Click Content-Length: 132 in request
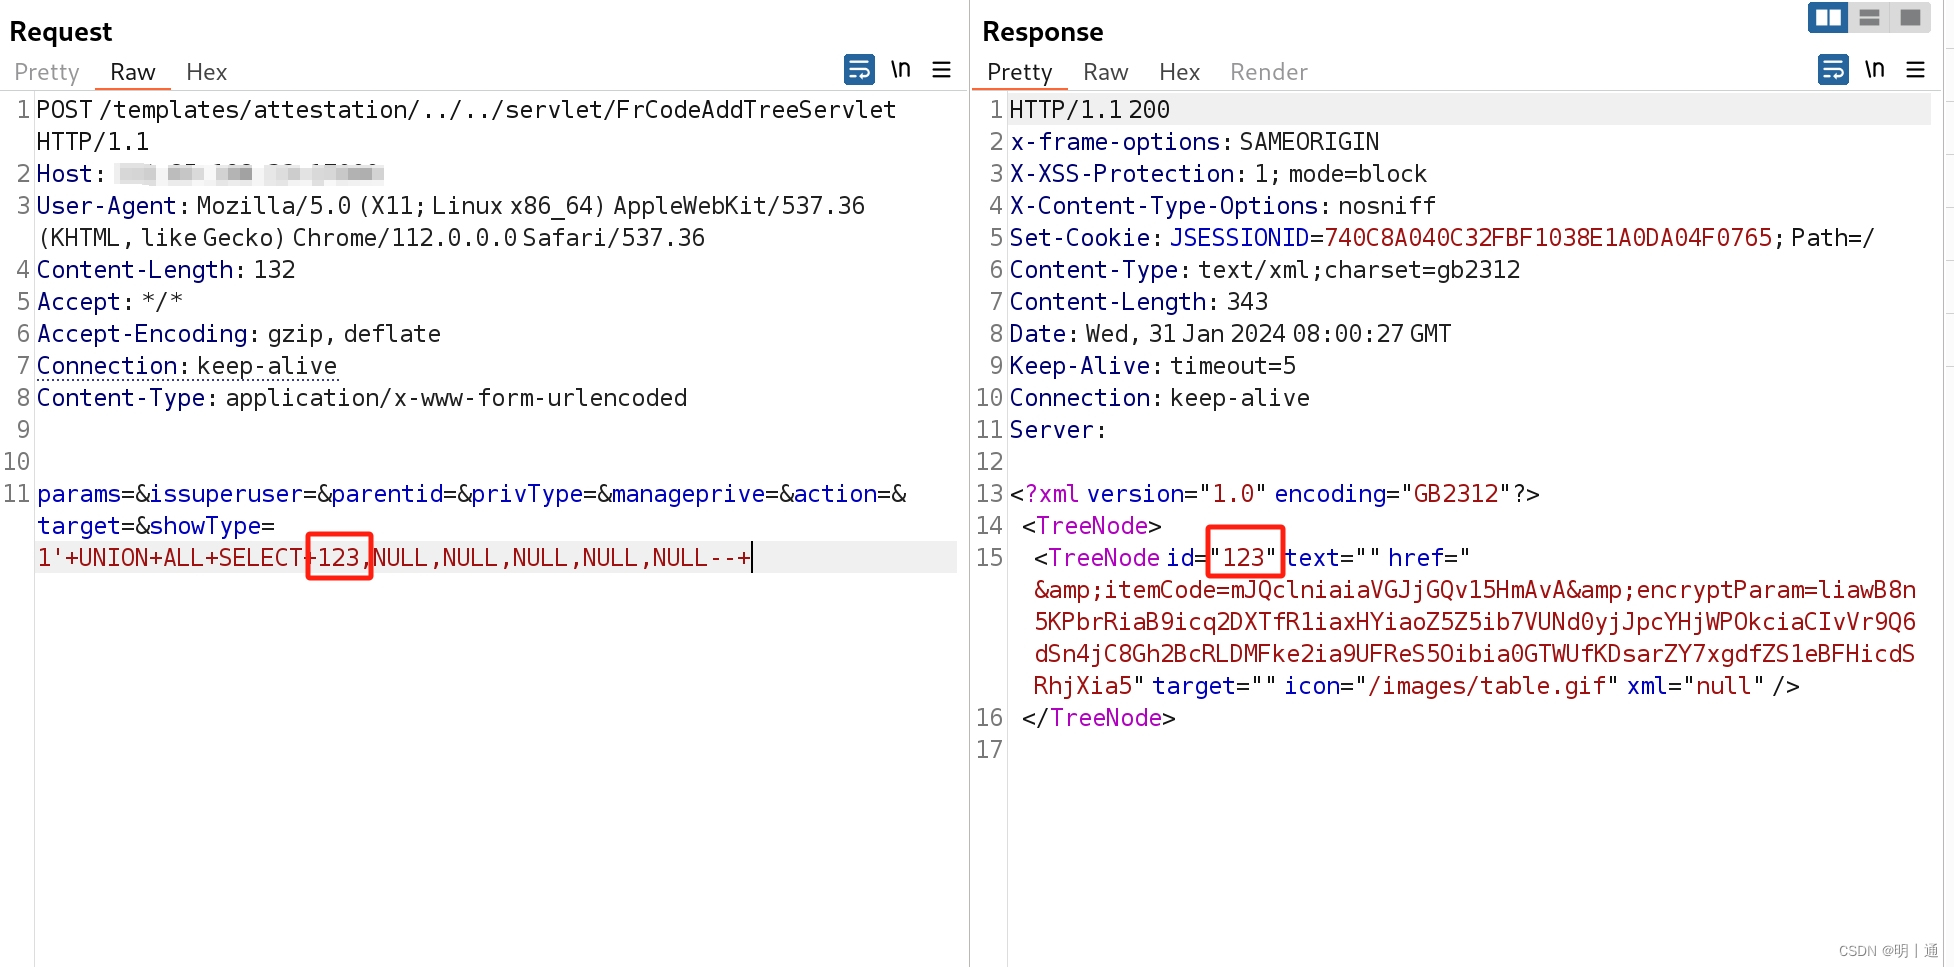Image resolution: width=1954 pixels, height=967 pixels. [166, 270]
